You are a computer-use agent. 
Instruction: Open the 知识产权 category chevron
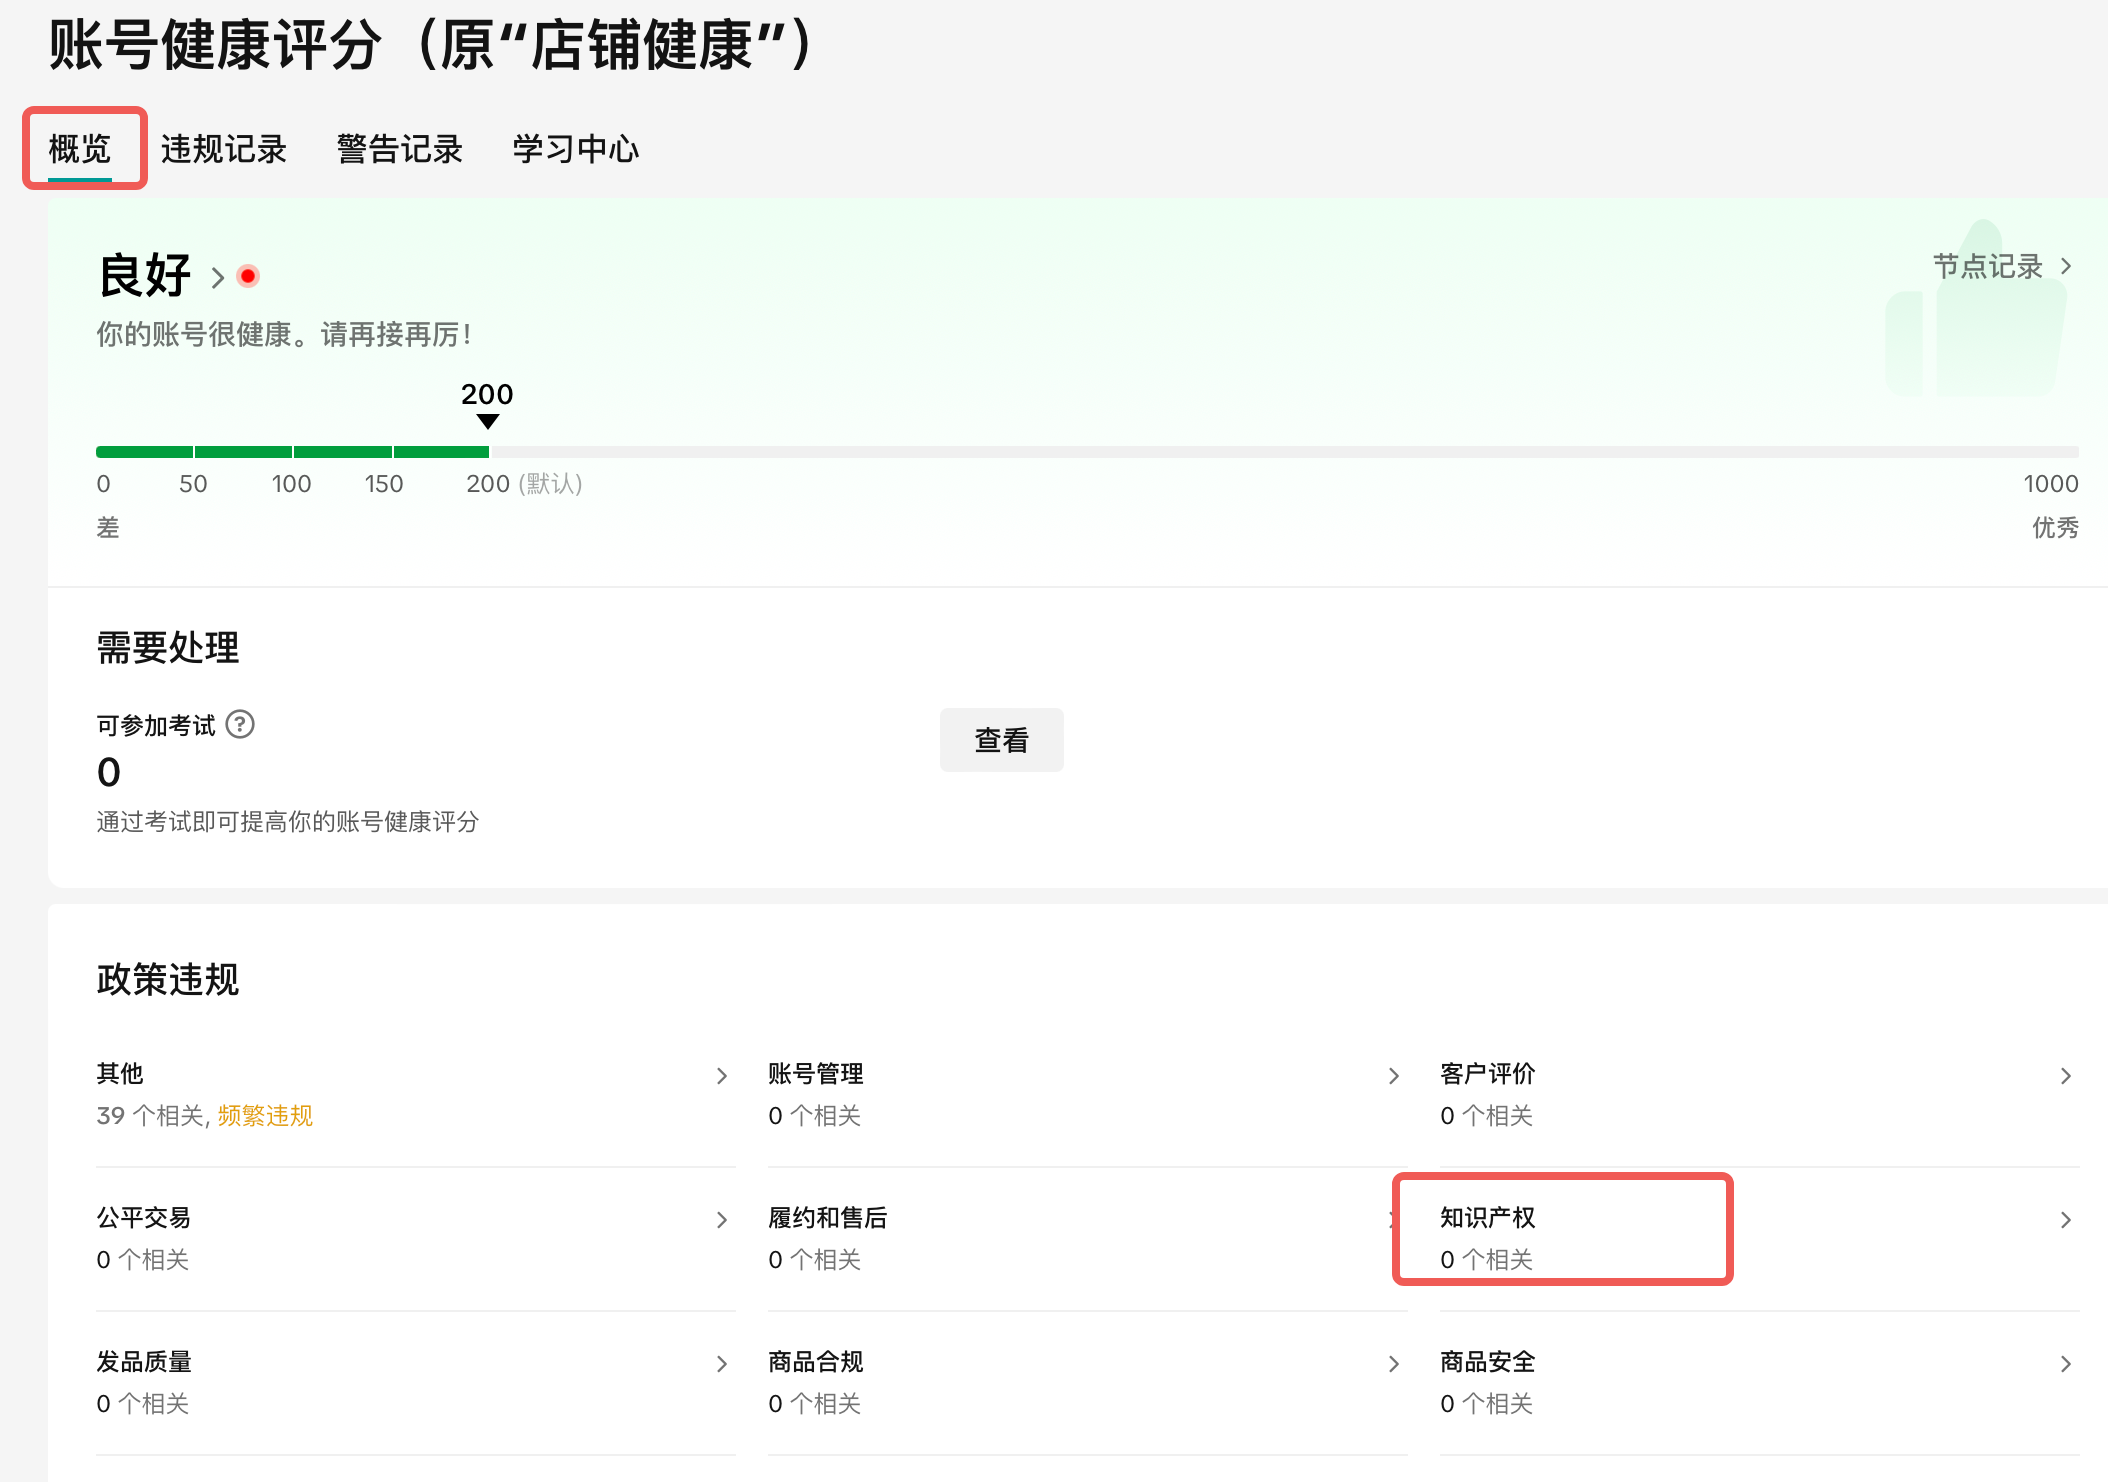pos(2066,1220)
